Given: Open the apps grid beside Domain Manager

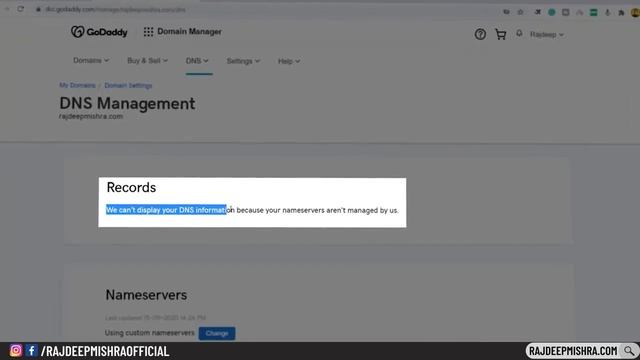Looking at the screenshot, I should tap(149, 32).
